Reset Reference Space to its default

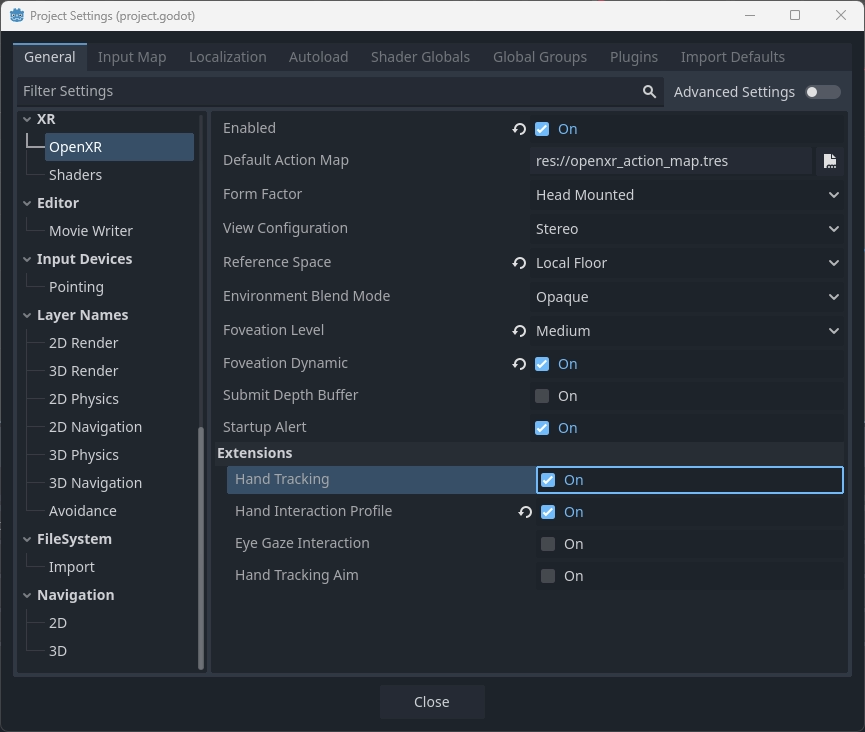[519, 263]
